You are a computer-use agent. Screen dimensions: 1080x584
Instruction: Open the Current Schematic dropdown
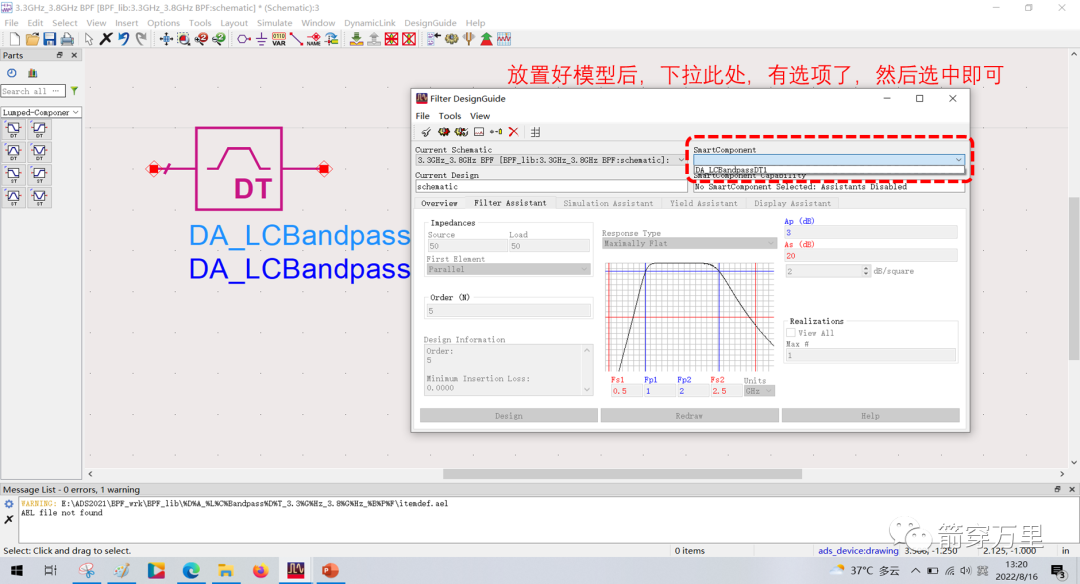tap(551, 160)
